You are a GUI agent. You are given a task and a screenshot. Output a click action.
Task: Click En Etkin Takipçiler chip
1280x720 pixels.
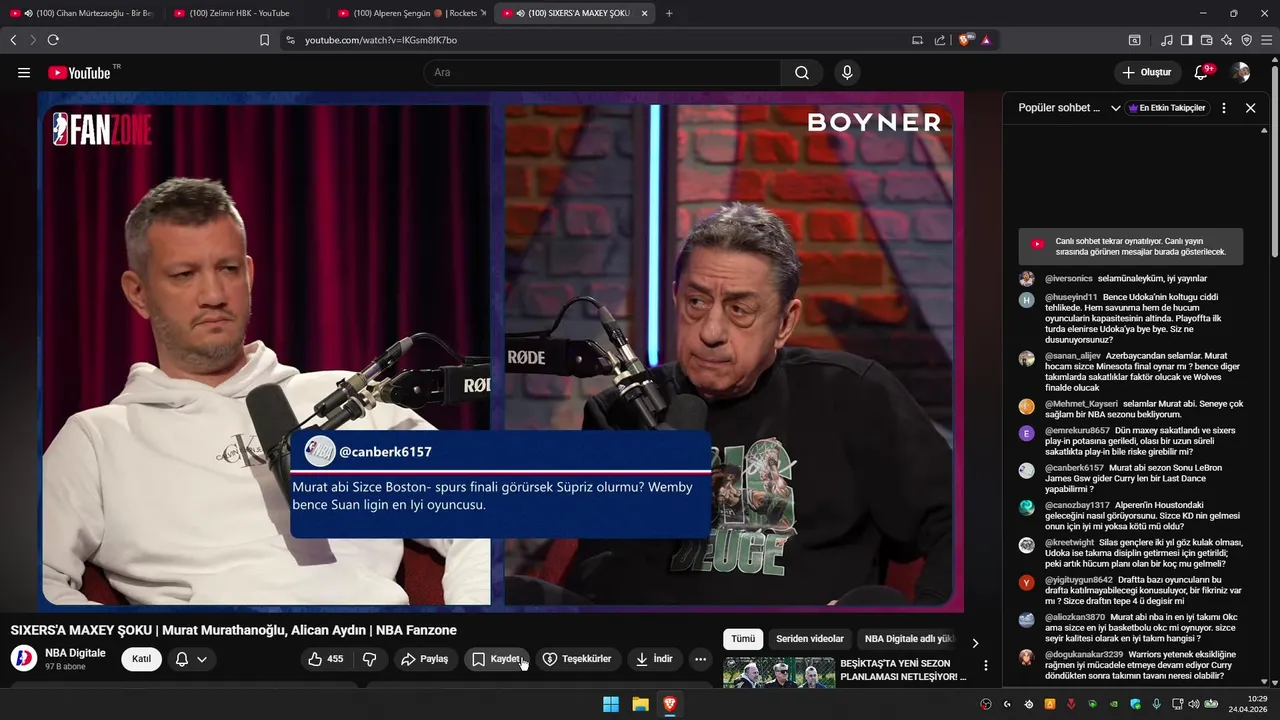click(x=1166, y=108)
